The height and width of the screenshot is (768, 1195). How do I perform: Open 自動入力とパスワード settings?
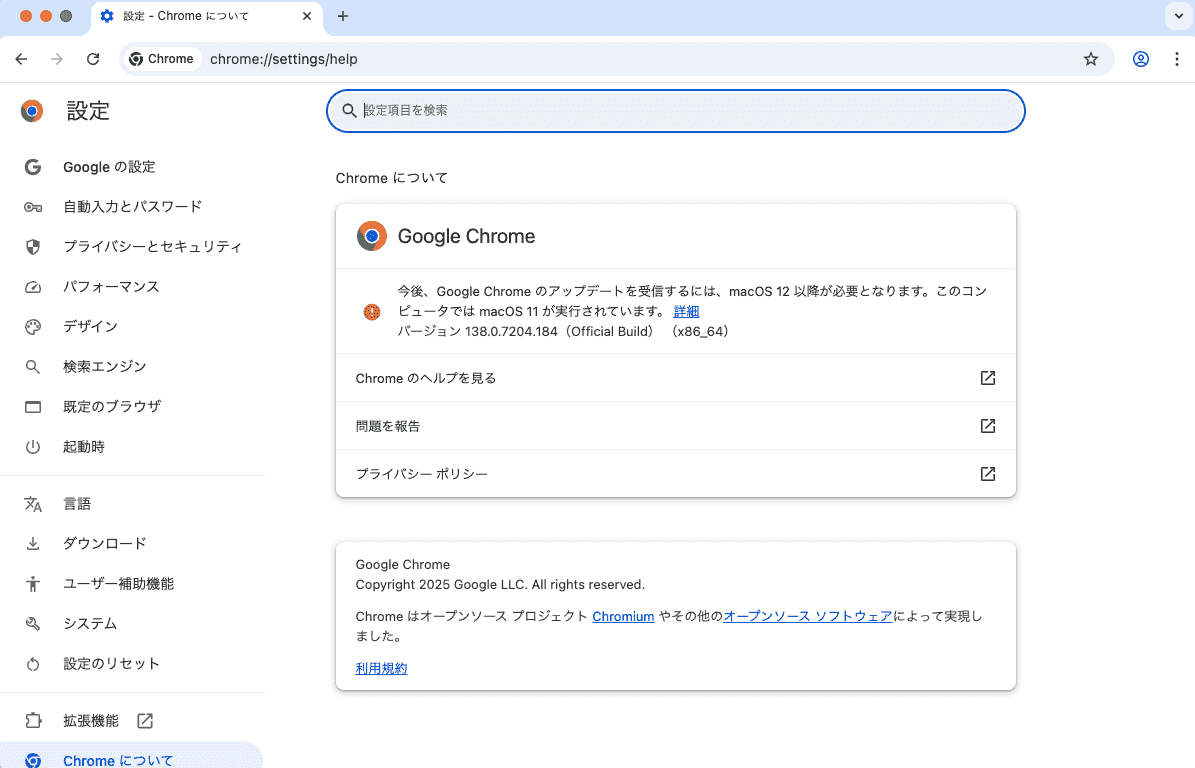[x=133, y=206]
